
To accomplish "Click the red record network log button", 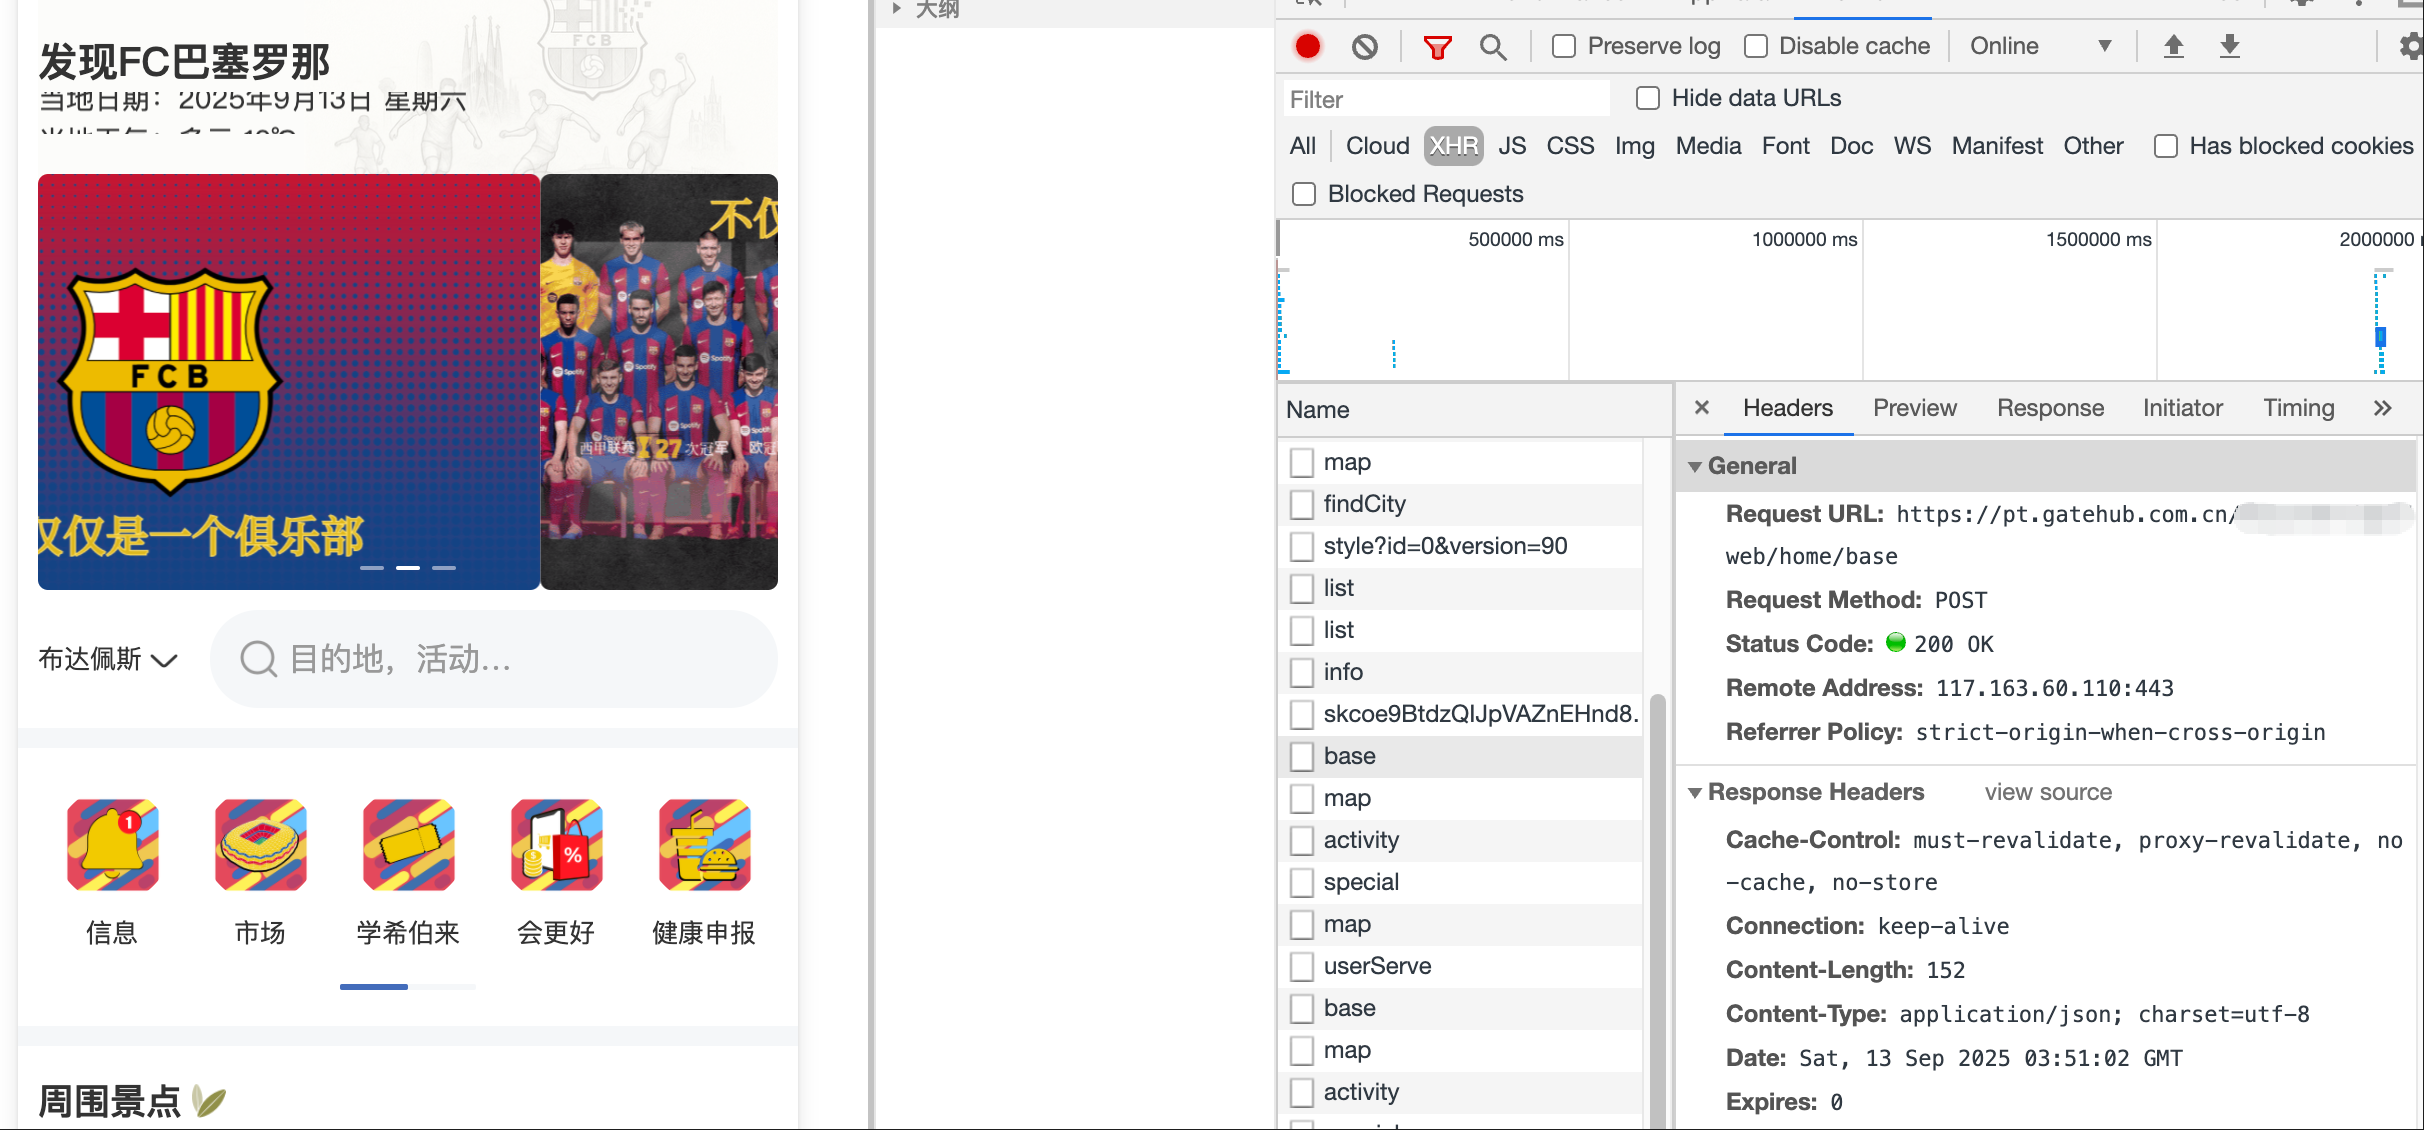I will pyautogui.click(x=1307, y=47).
